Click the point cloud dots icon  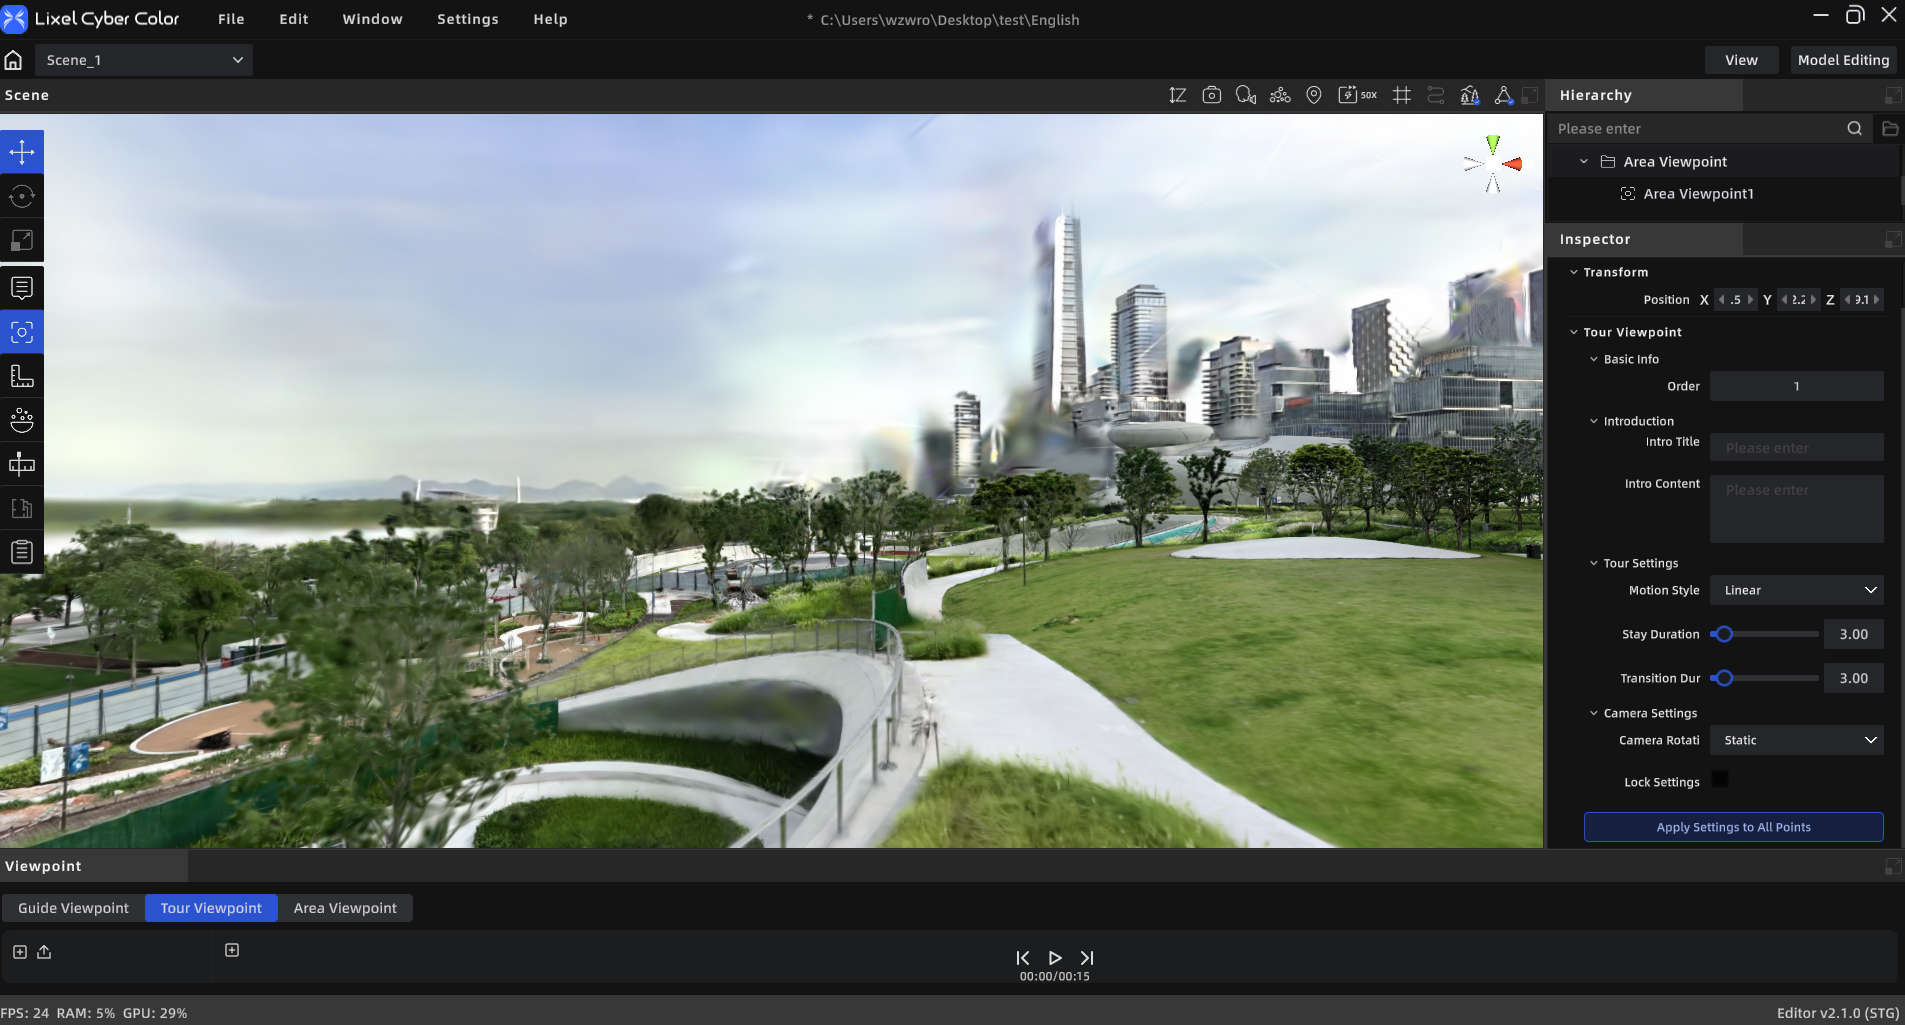point(1280,95)
